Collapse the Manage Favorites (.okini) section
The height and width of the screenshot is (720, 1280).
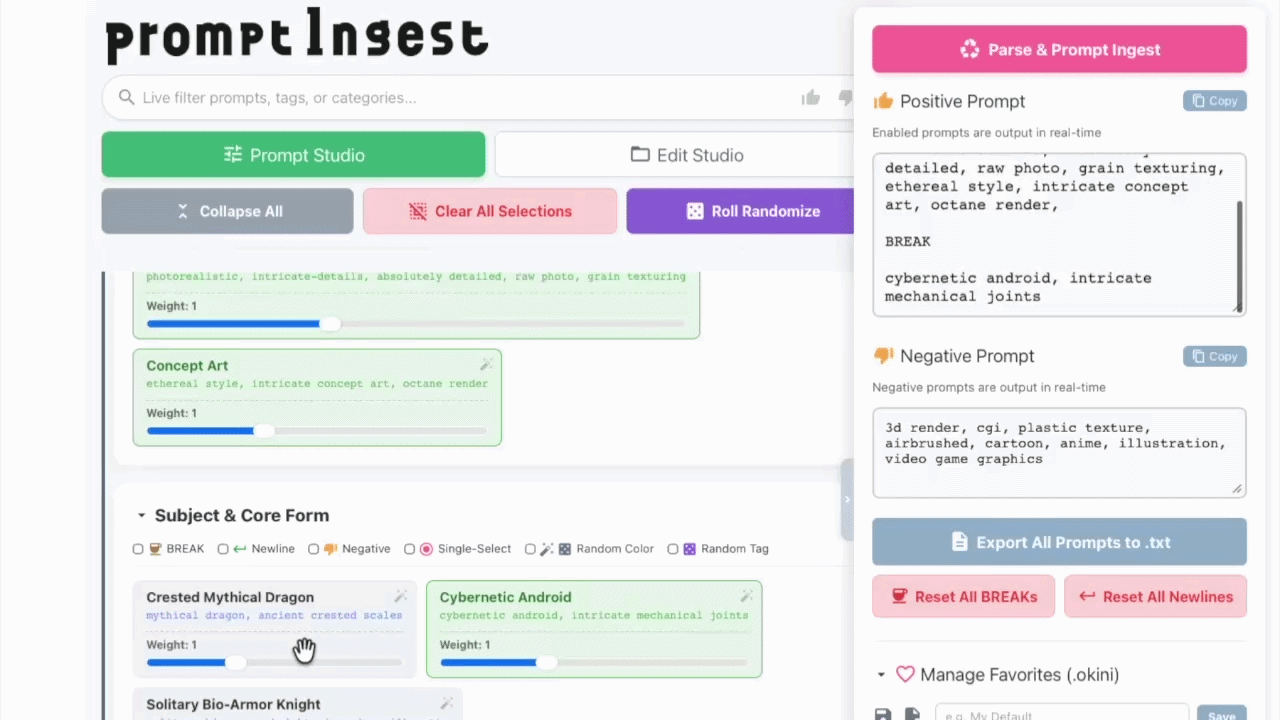(x=881, y=675)
